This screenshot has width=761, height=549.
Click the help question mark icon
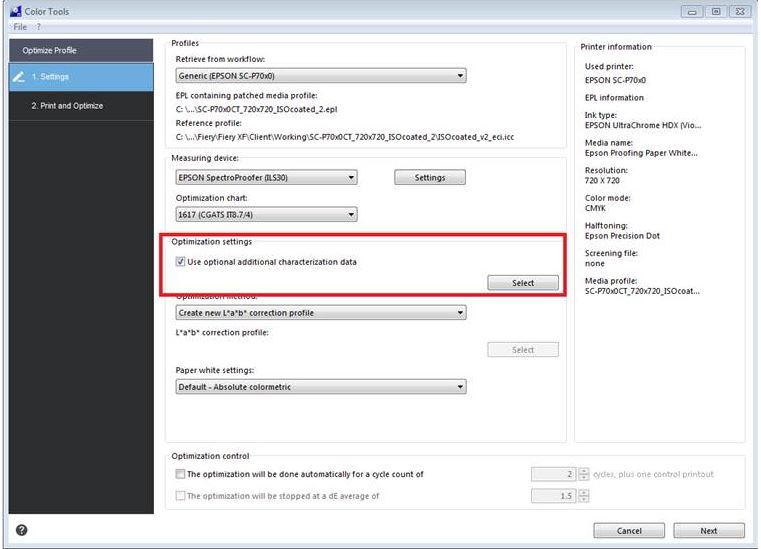pos(21,530)
